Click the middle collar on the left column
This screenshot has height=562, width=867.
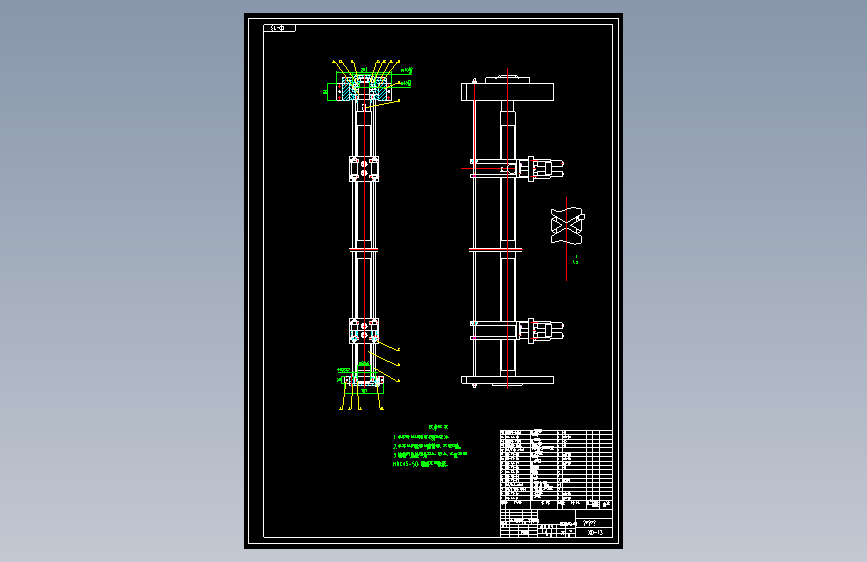click(x=364, y=250)
